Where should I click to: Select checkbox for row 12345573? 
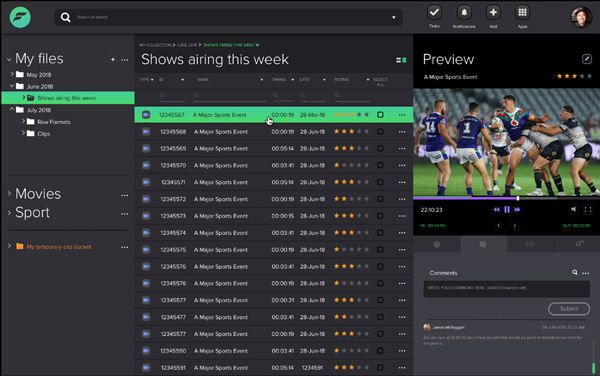coord(380,216)
